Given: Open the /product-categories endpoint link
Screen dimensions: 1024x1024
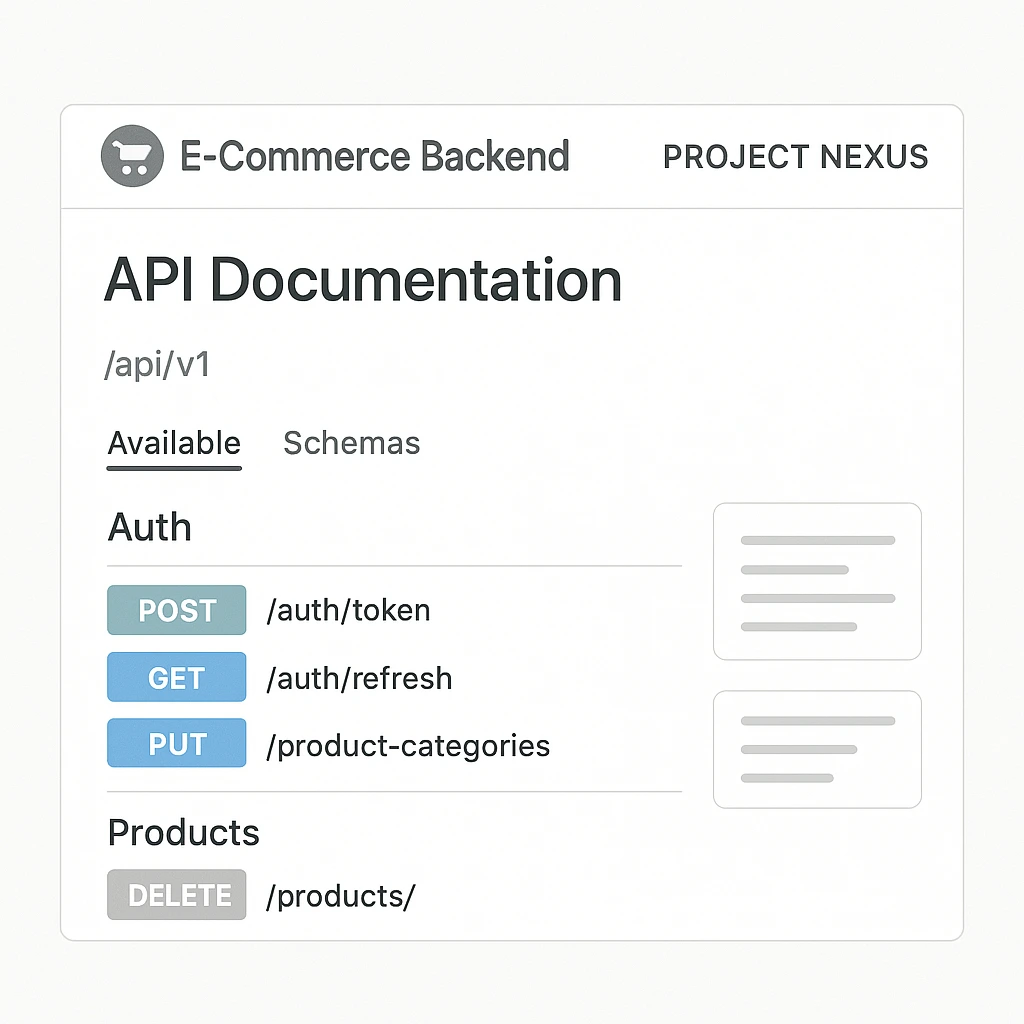Looking at the screenshot, I should coord(408,744).
